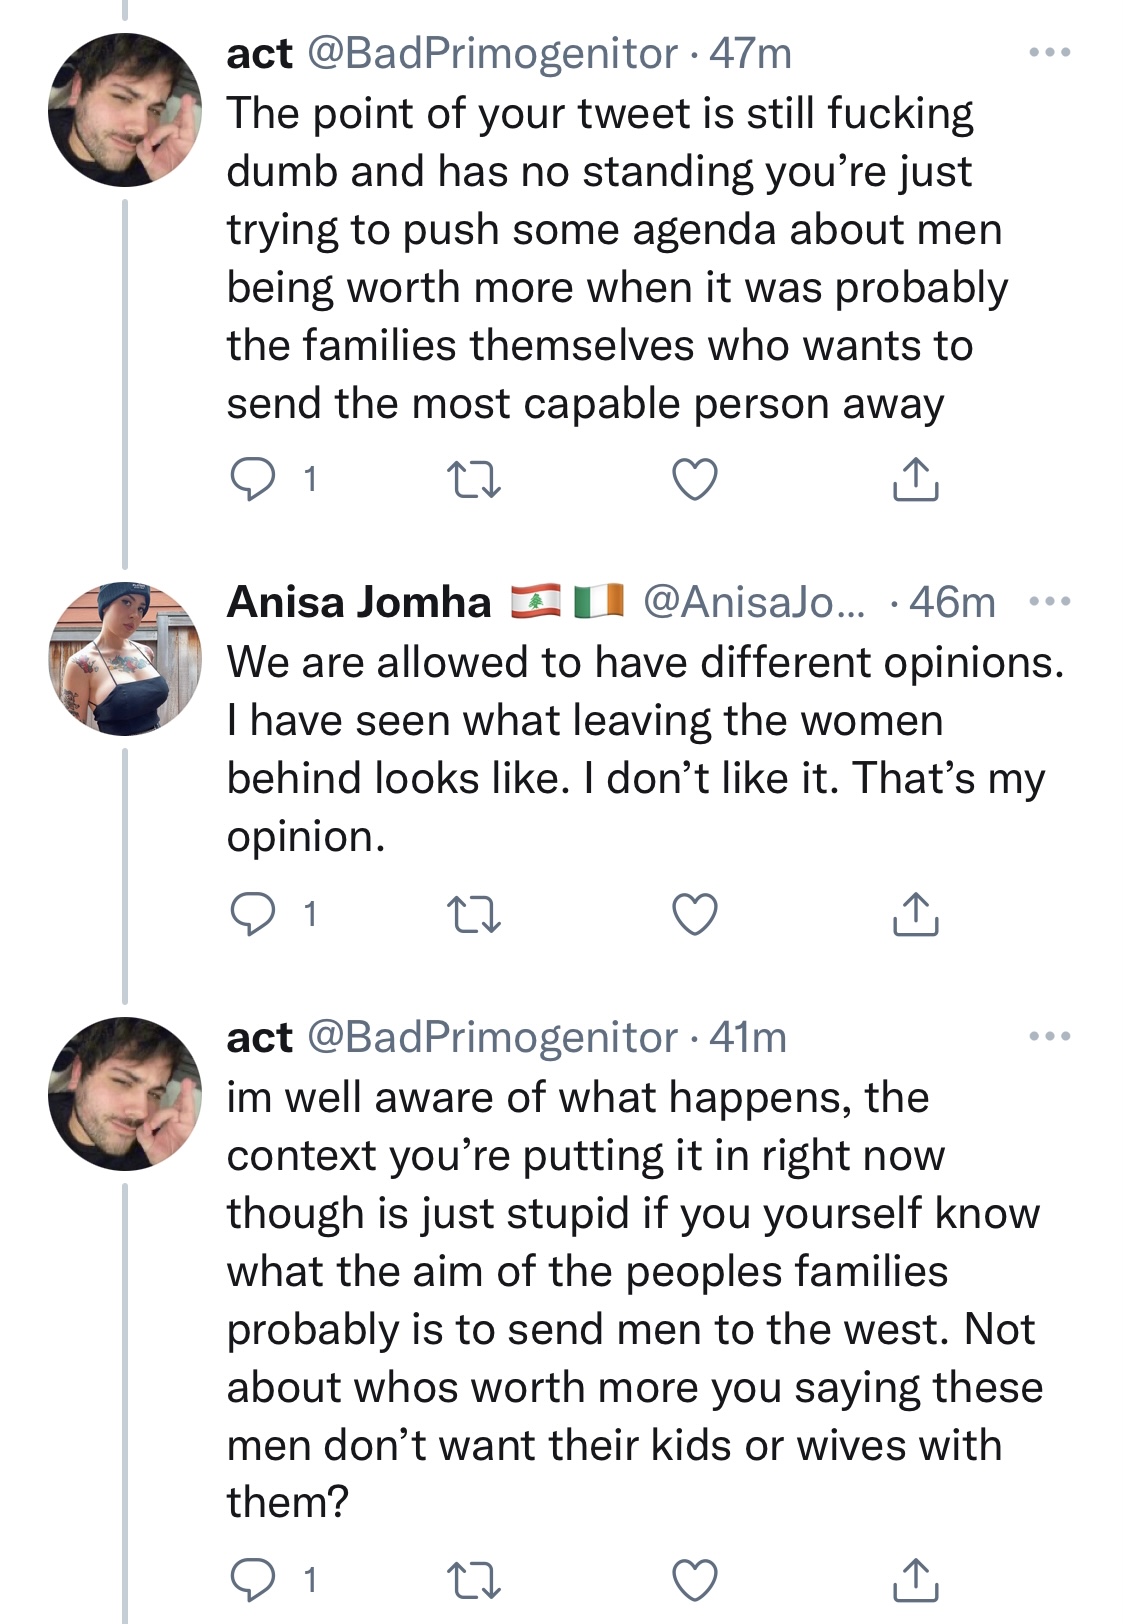Open more options on Anisa Jomha's tweet

pos(1050,602)
